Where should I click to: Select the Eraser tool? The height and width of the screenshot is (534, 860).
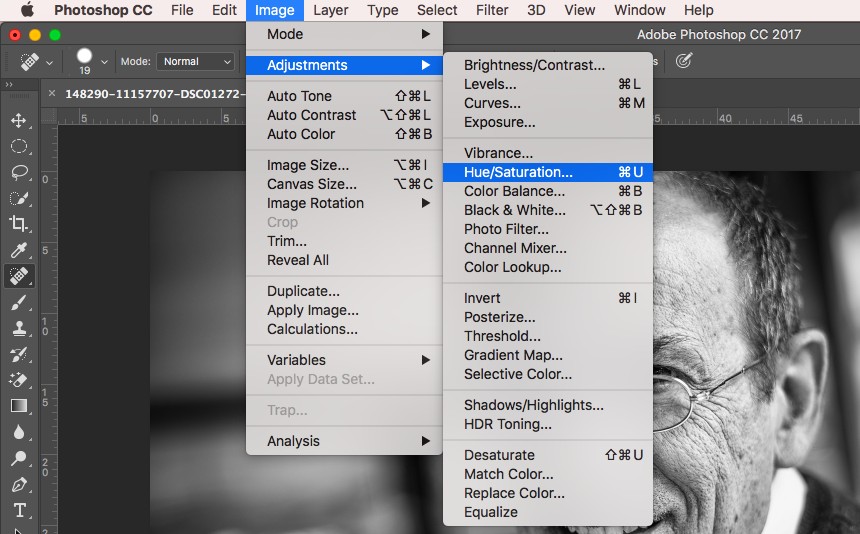(19, 379)
